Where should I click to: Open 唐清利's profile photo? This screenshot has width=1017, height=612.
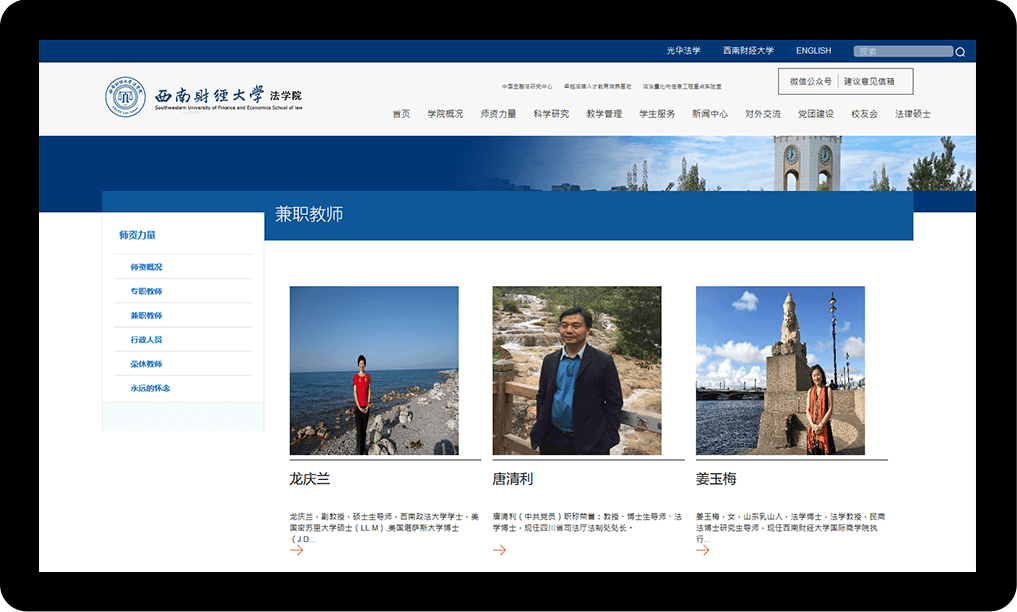[577, 371]
